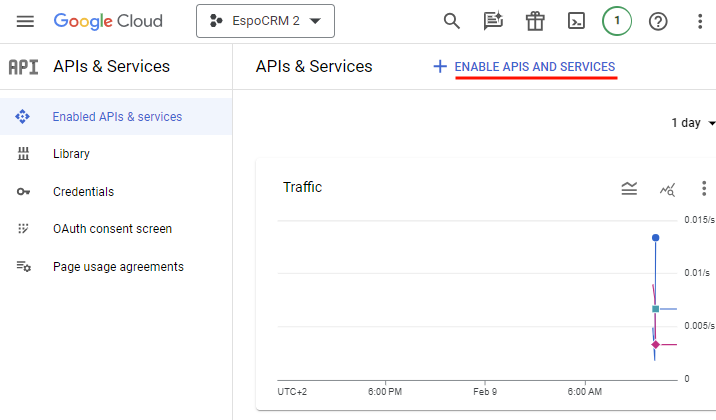
Task: Open Page usage agreements
Action: (118, 267)
